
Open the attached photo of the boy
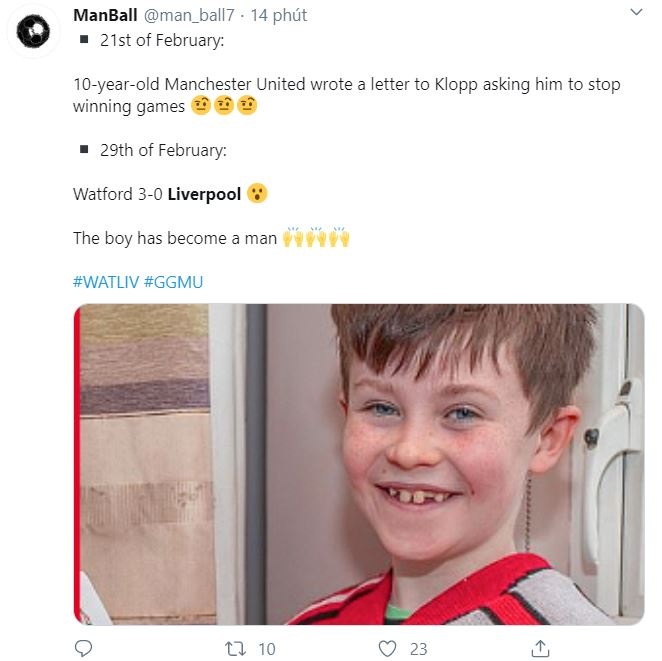coord(358,464)
